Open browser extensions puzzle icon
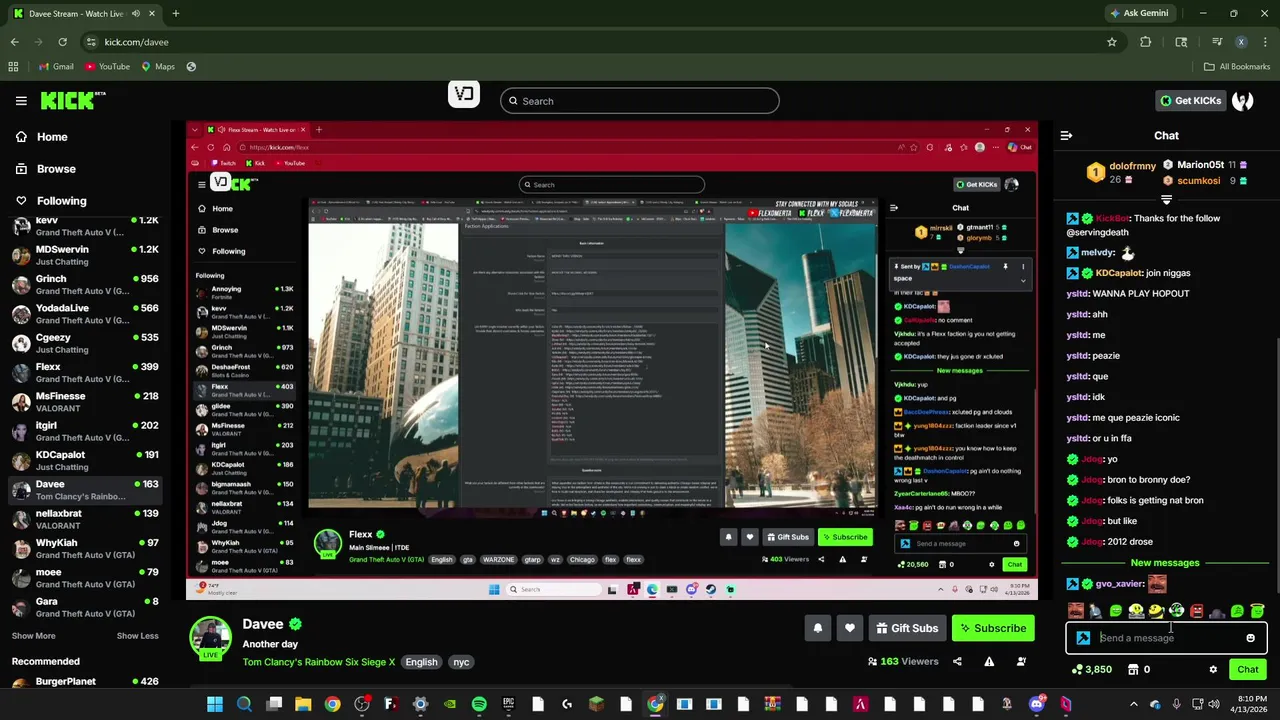 [x=1146, y=42]
